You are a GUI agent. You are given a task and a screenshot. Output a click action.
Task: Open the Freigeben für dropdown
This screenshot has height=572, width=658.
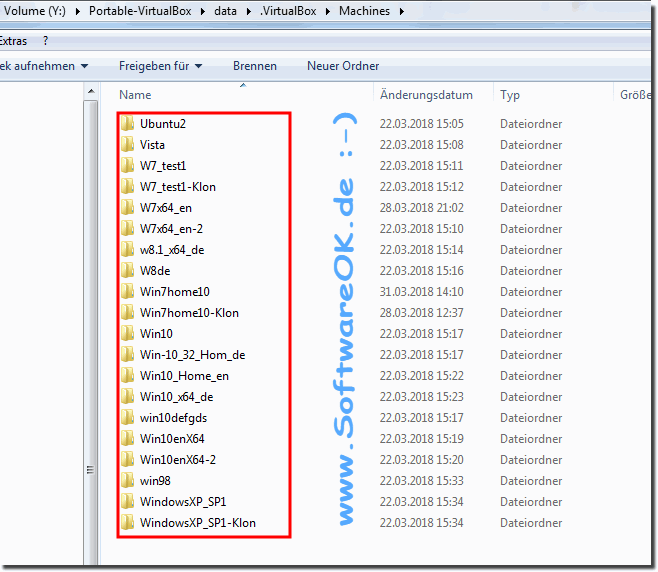pyautogui.click(x=161, y=66)
